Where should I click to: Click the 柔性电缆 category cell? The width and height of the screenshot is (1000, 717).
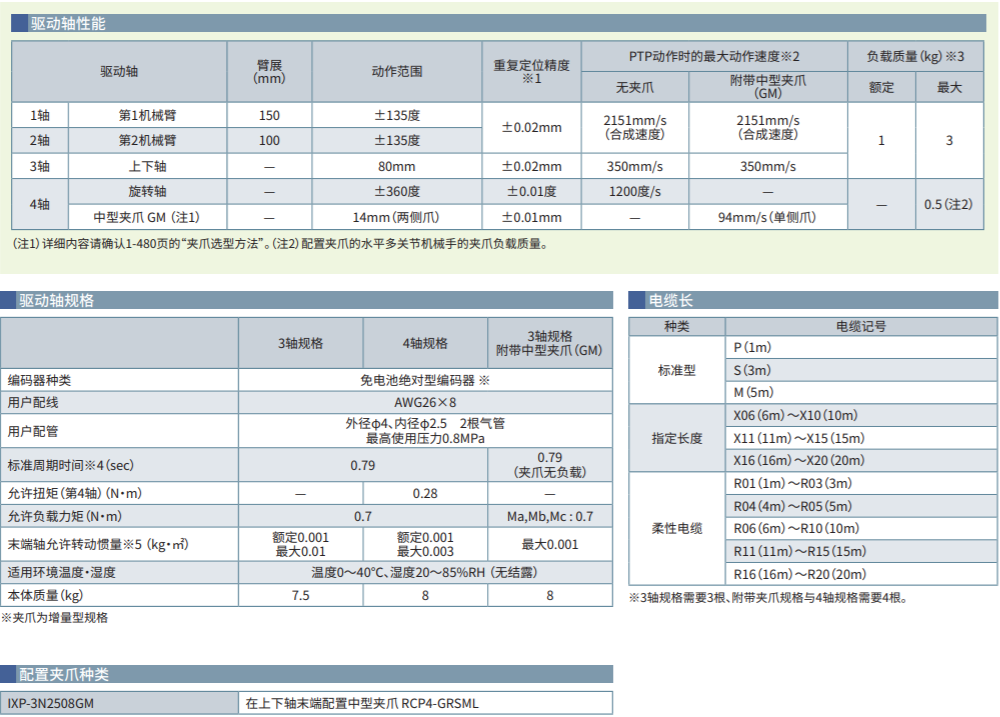[677, 528]
